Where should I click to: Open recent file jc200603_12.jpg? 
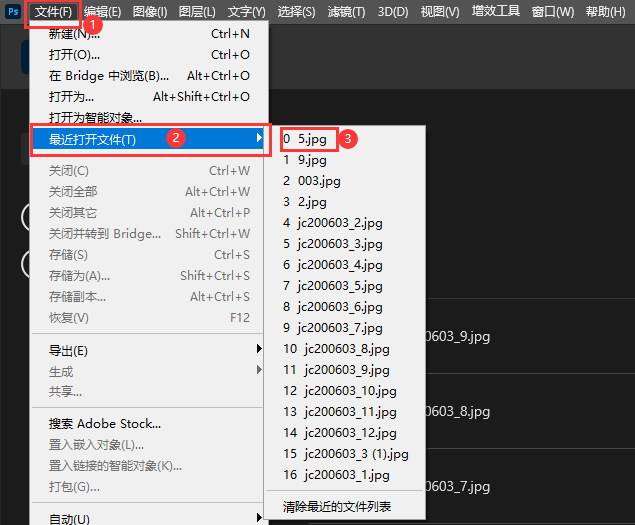point(345,433)
